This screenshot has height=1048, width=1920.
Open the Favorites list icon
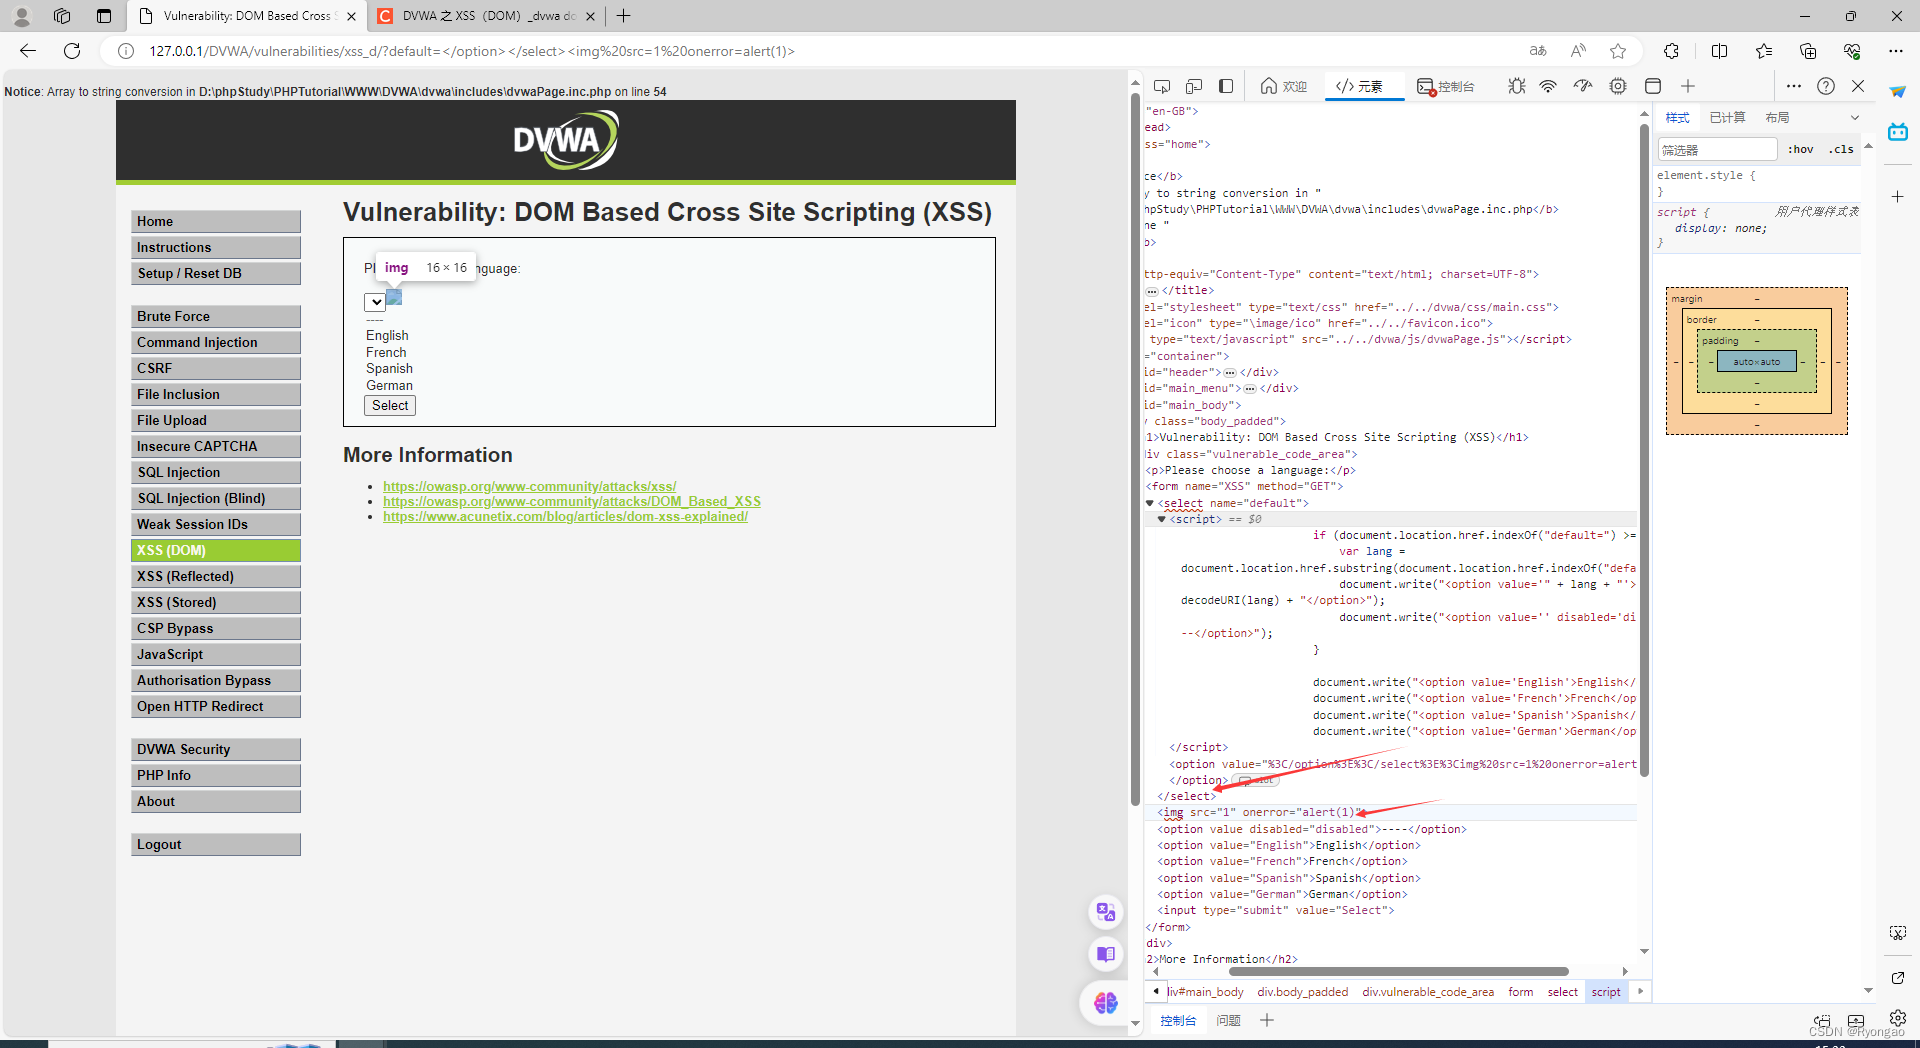[x=1764, y=51]
